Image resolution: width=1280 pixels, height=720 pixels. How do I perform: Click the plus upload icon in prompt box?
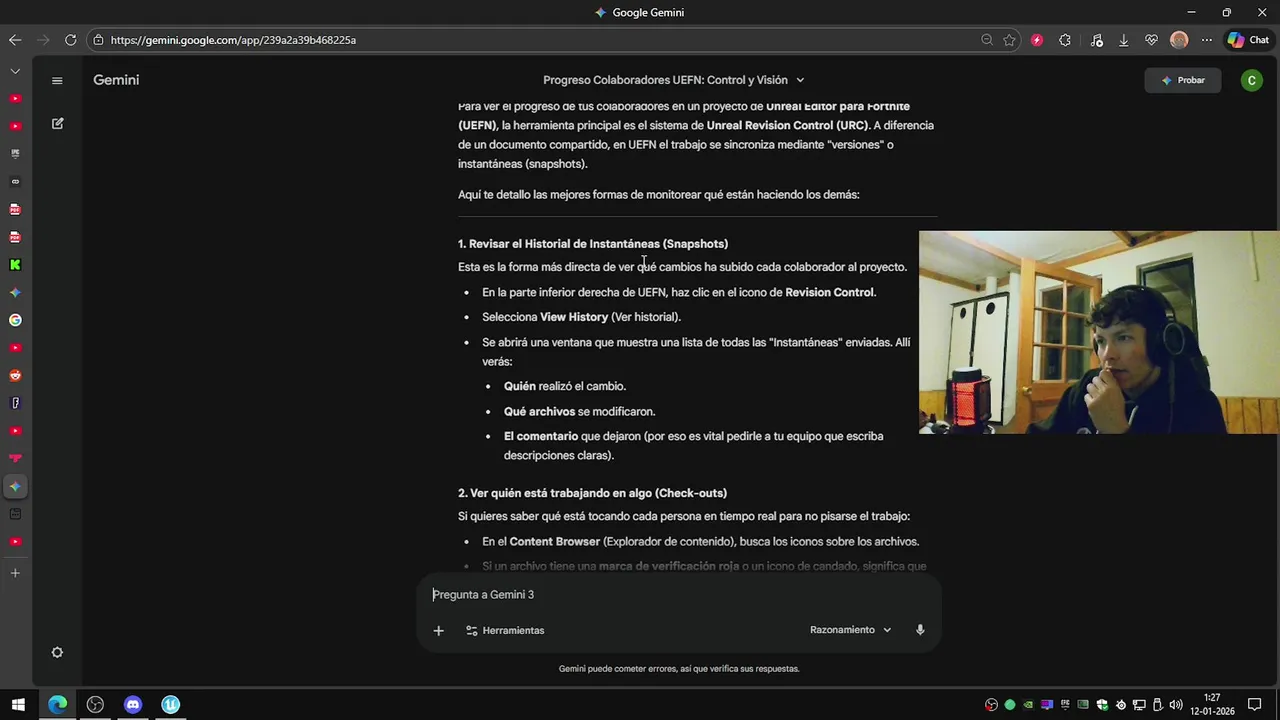(x=438, y=630)
